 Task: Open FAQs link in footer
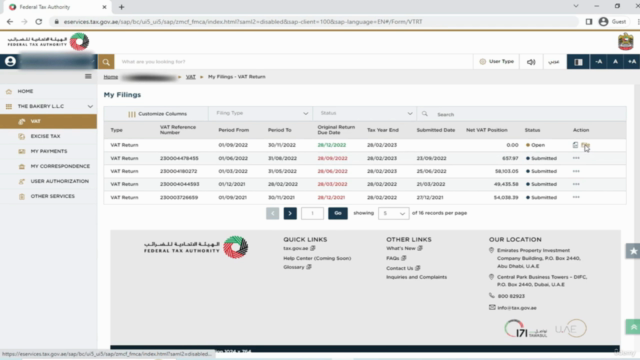coord(396,258)
